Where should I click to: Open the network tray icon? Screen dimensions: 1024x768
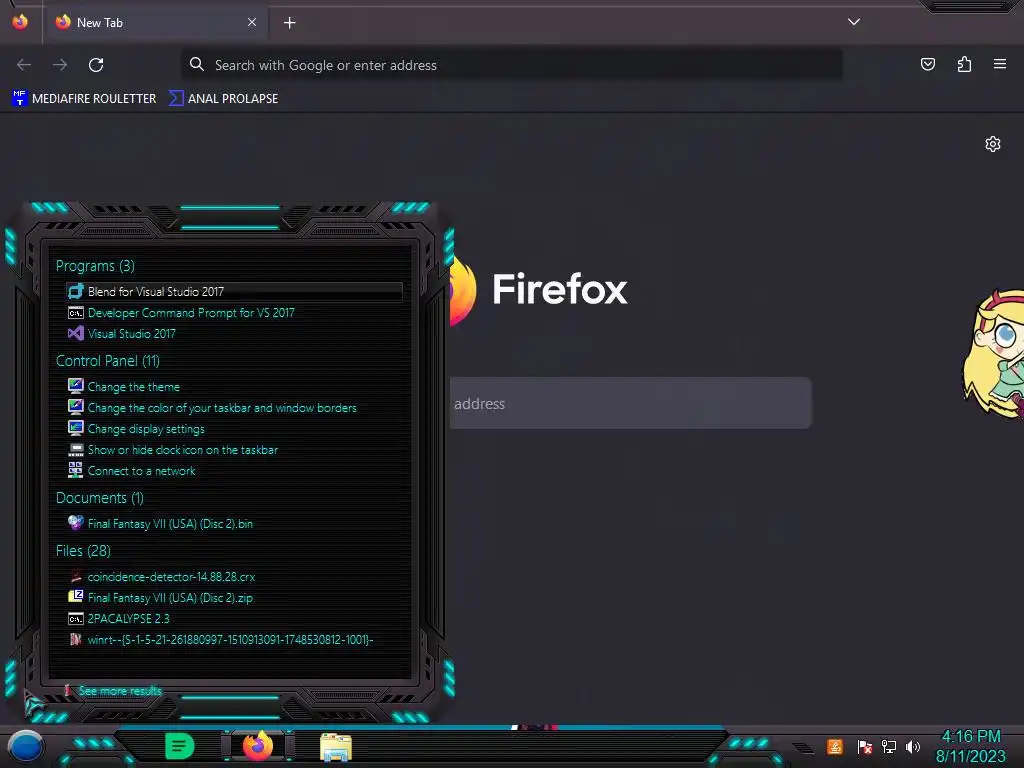[x=889, y=746]
